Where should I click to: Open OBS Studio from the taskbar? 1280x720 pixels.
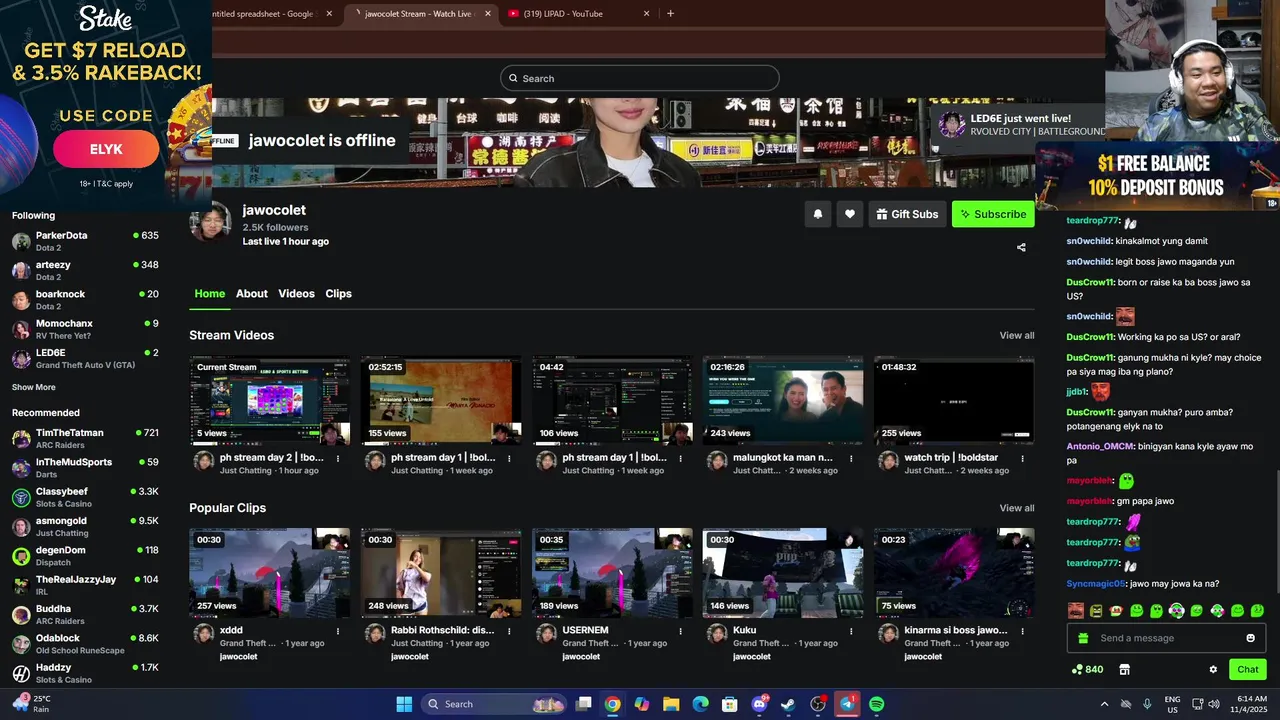(x=818, y=704)
